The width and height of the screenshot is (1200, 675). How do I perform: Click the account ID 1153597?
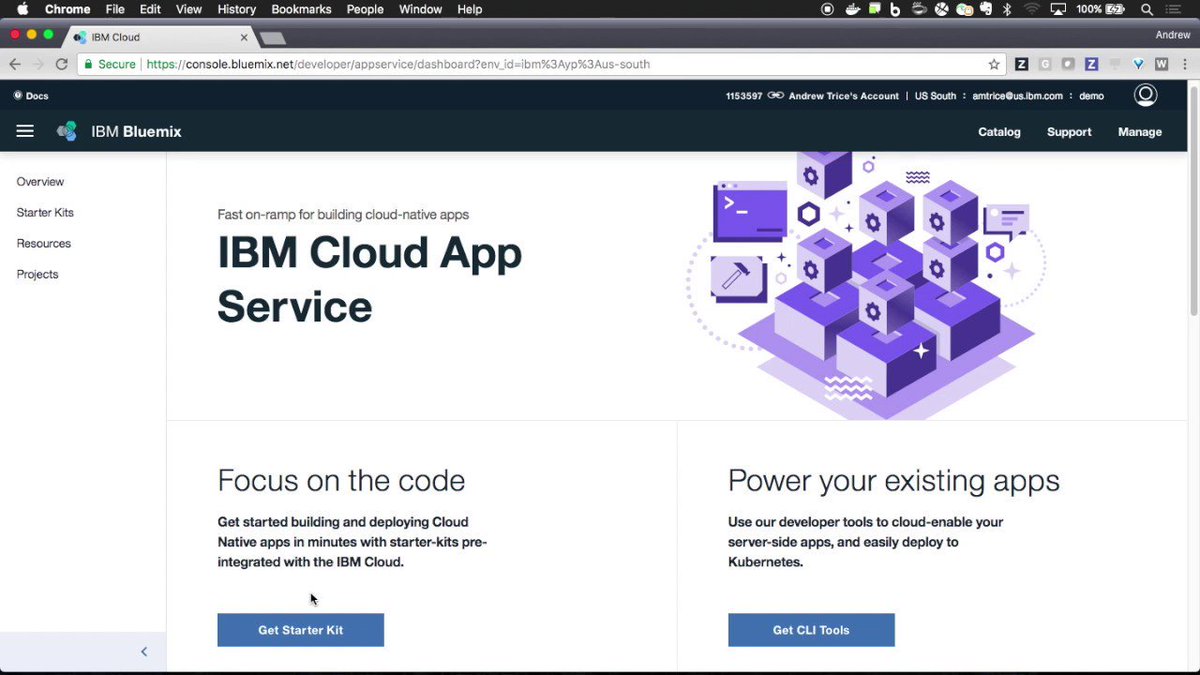[x=744, y=96]
